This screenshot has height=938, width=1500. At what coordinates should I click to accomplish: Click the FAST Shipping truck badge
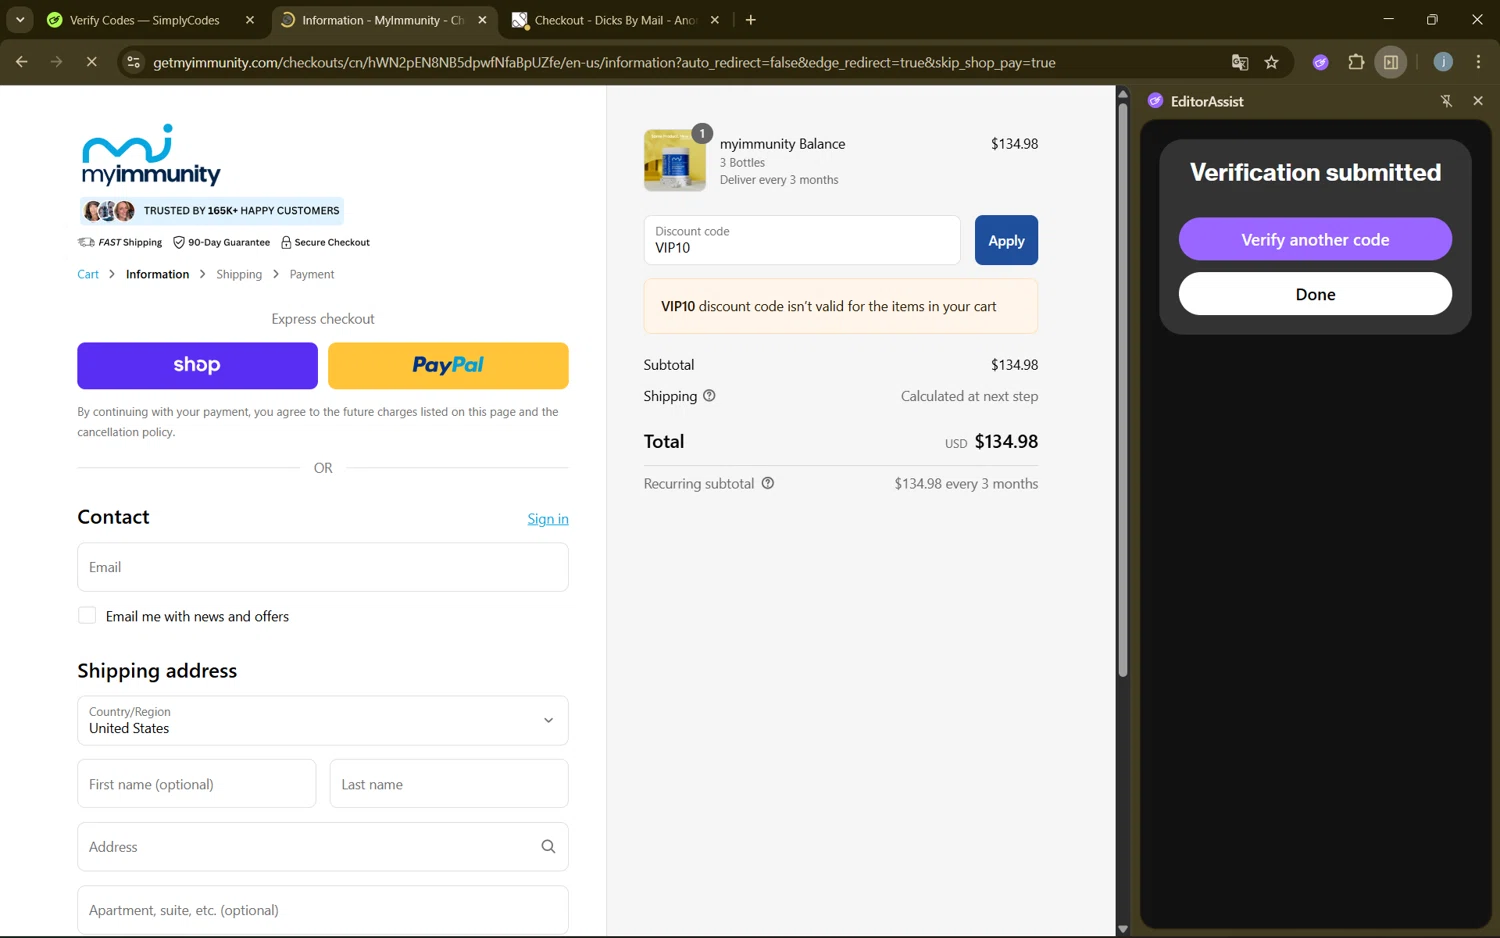[x=120, y=242]
